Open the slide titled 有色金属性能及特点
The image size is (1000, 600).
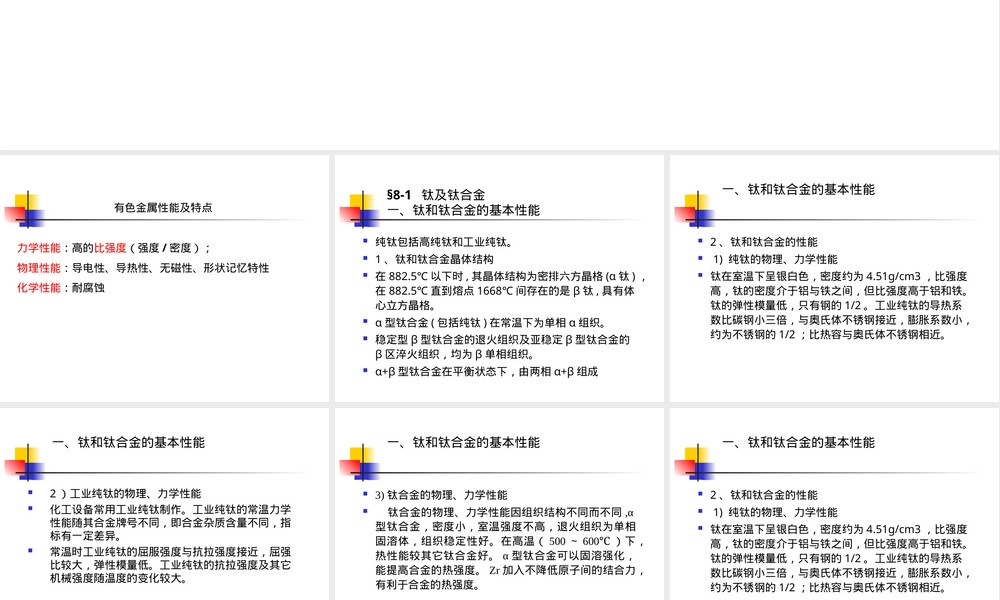pyautogui.click(x=165, y=278)
